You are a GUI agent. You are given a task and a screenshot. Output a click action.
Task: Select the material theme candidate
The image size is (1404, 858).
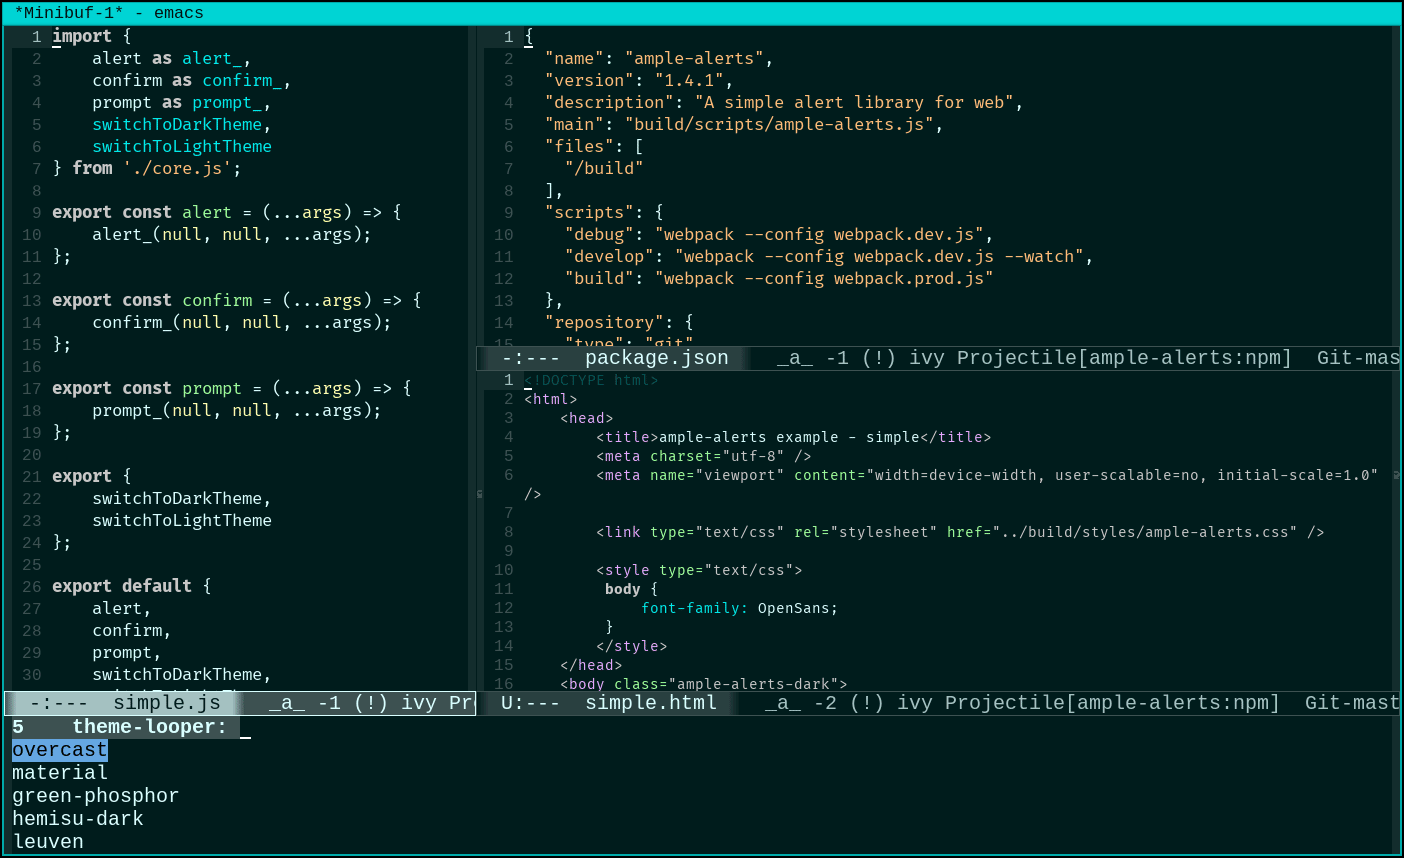coord(60,773)
